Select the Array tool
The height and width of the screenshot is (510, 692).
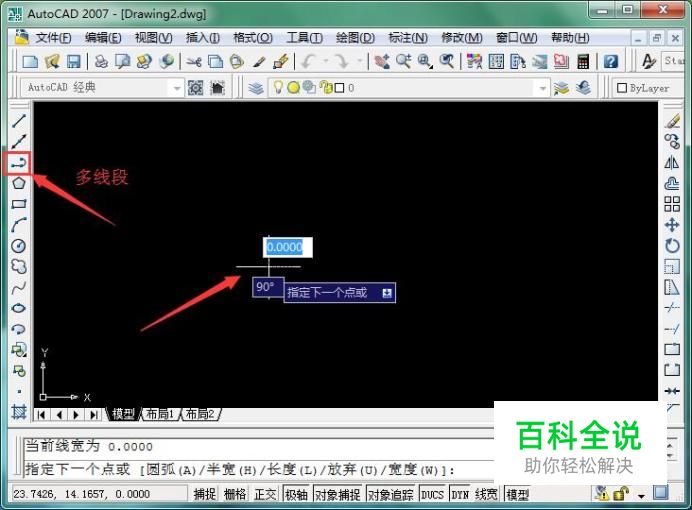(672, 204)
